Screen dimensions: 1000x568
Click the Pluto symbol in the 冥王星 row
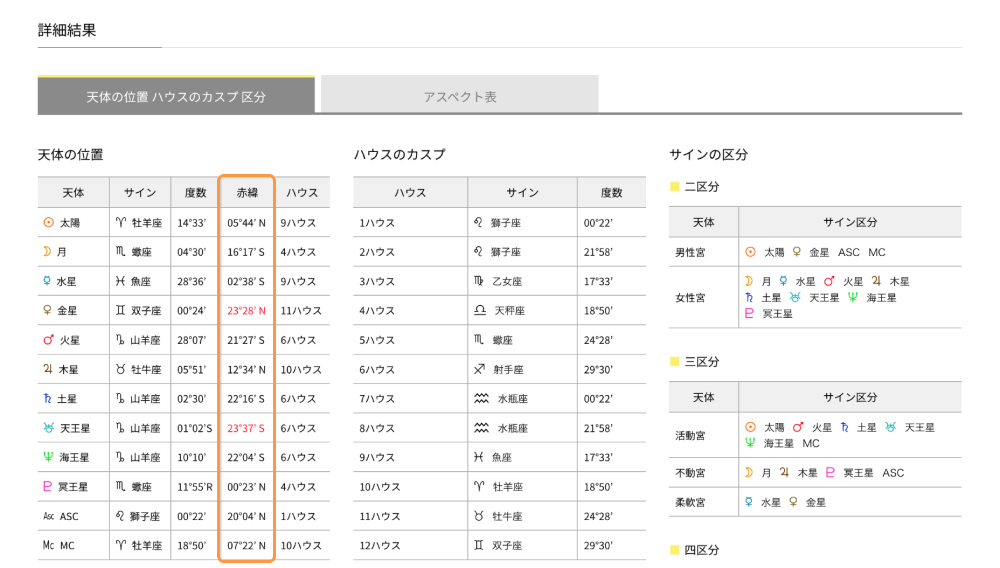point(47,486)
